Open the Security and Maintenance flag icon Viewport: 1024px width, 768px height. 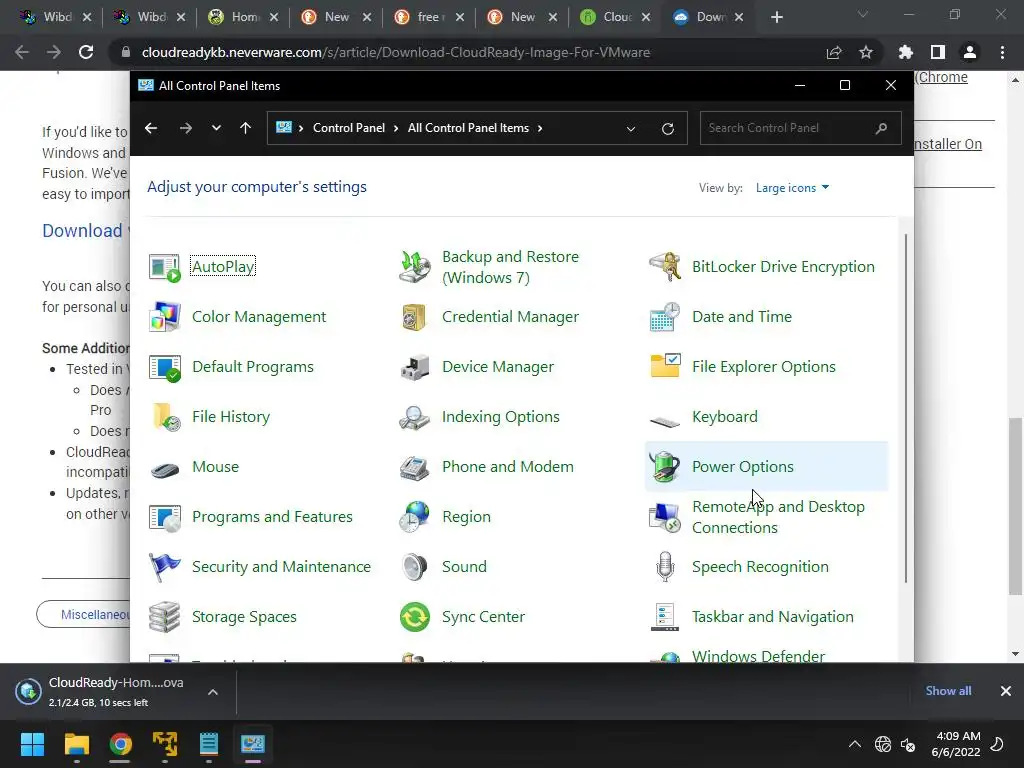click(165, 567)
